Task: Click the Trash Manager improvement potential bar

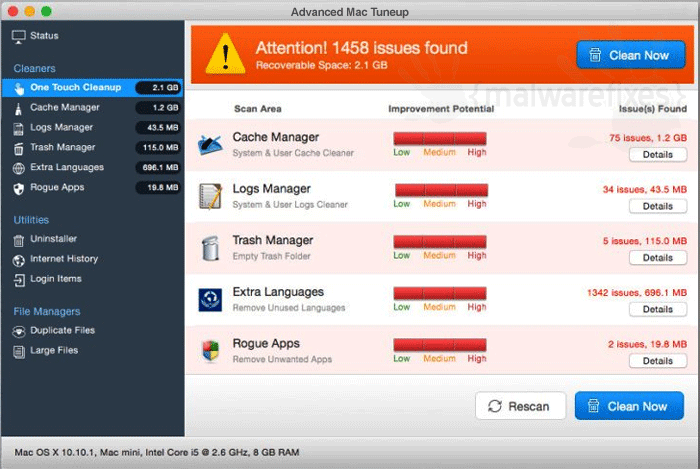Action: 440,241
